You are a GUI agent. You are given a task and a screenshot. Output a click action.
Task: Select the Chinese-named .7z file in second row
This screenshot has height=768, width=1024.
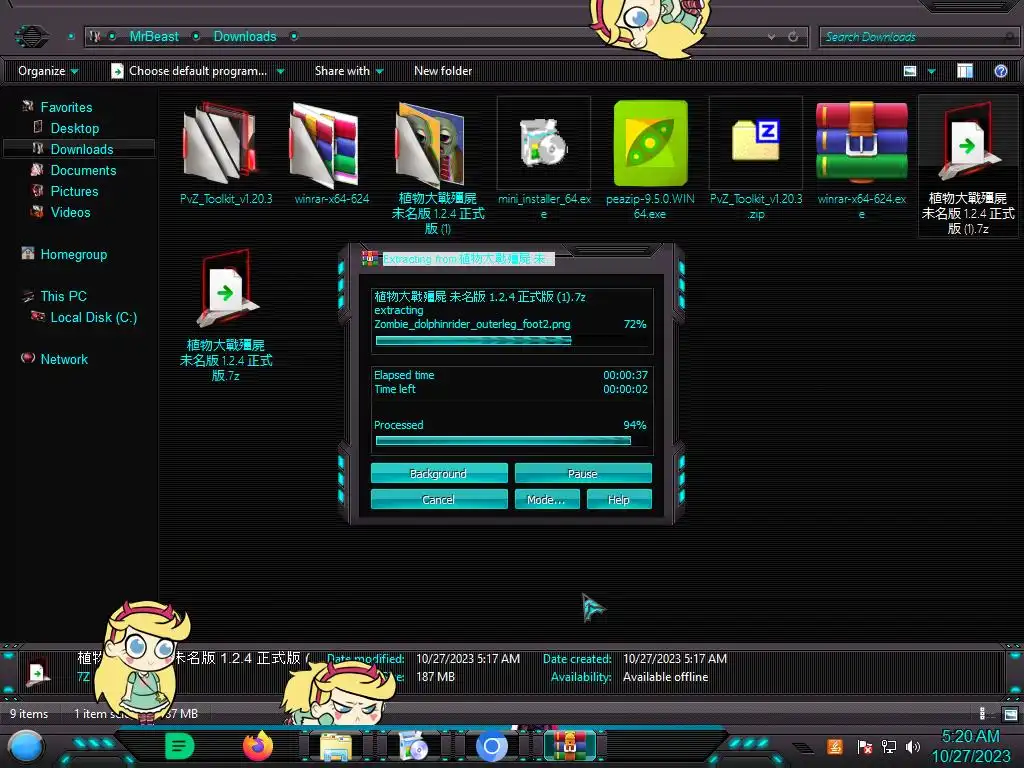(226, 313)
